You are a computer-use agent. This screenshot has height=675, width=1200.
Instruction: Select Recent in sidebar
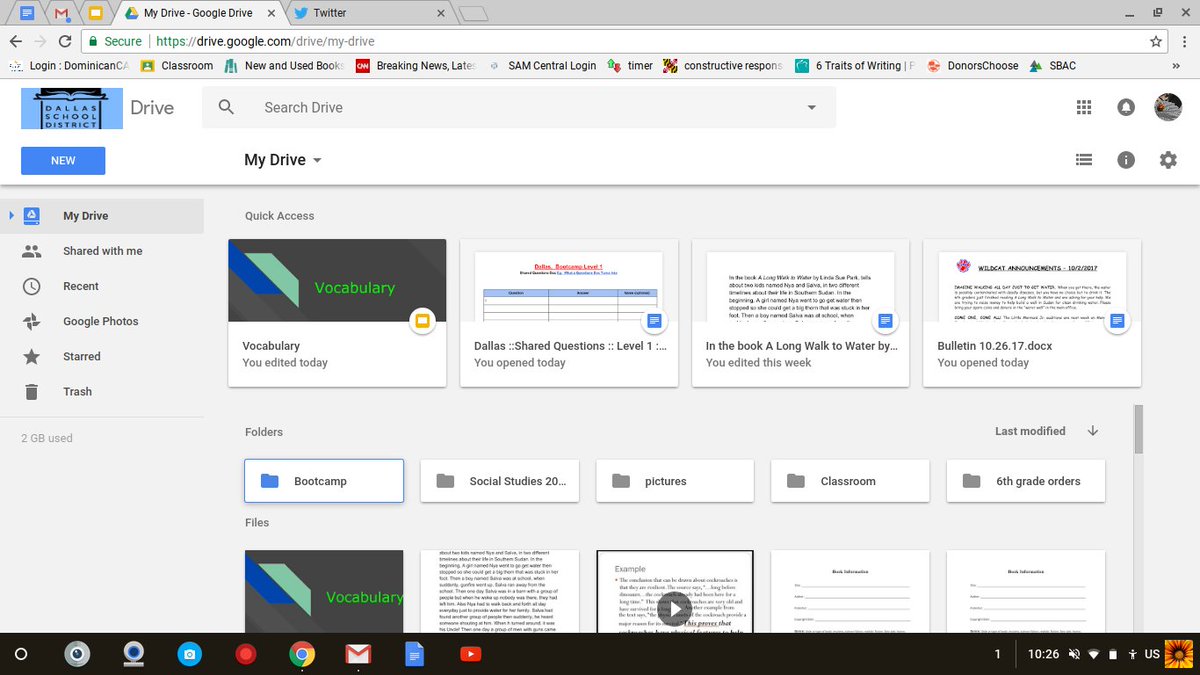[101, 286]
